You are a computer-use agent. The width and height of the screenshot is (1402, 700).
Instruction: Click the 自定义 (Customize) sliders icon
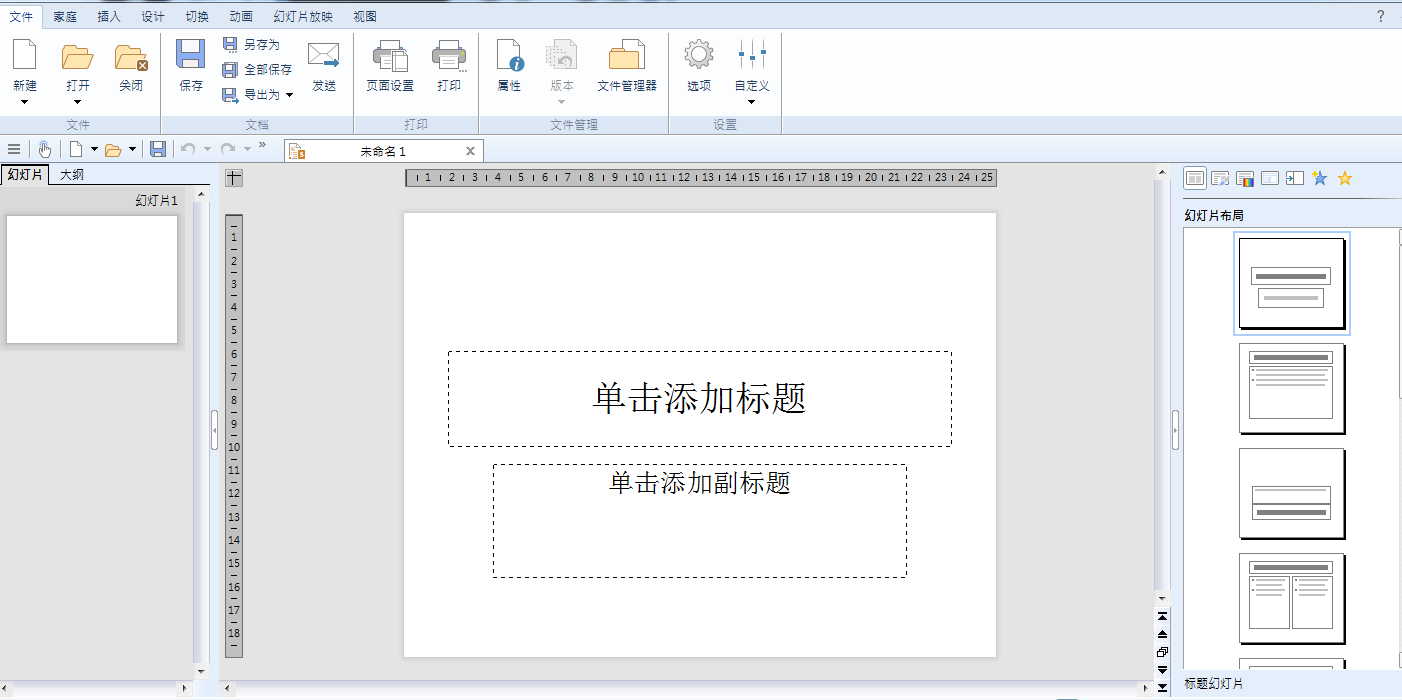[752, 56]
